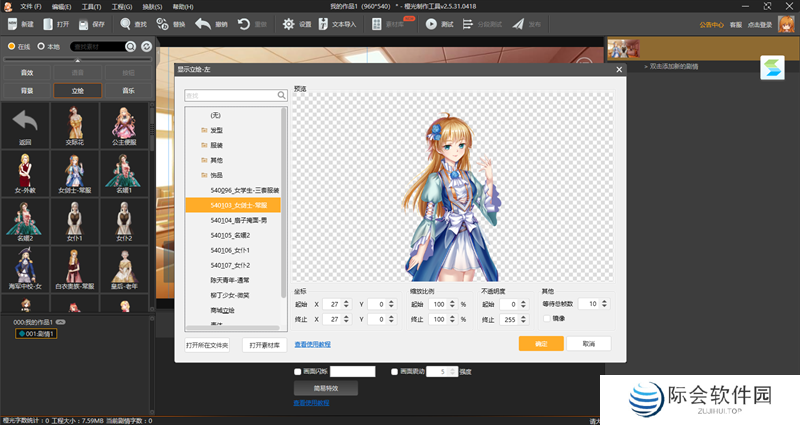The height and width of the screenshot is (425, 800).
Task: Open the 文件(F) menu
Action: click(31, 7)
